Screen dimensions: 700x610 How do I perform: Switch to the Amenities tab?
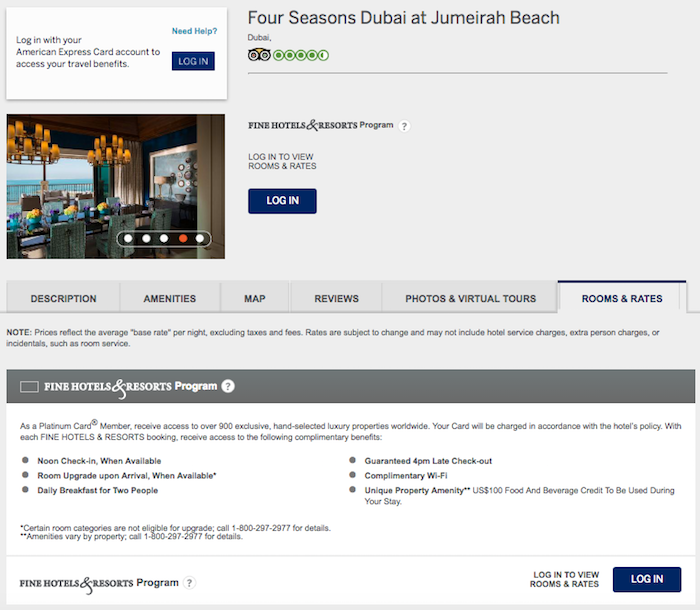tap(170, 298)
